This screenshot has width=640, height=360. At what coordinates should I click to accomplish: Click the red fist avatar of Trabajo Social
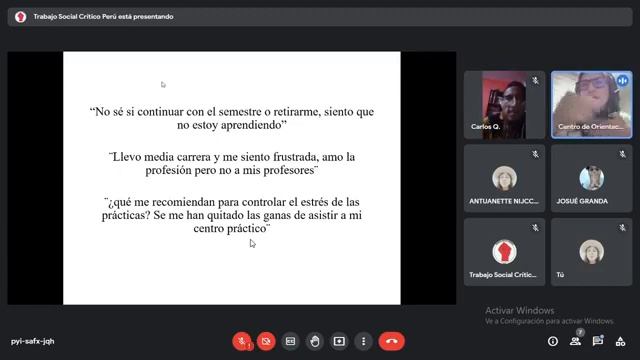504,251
